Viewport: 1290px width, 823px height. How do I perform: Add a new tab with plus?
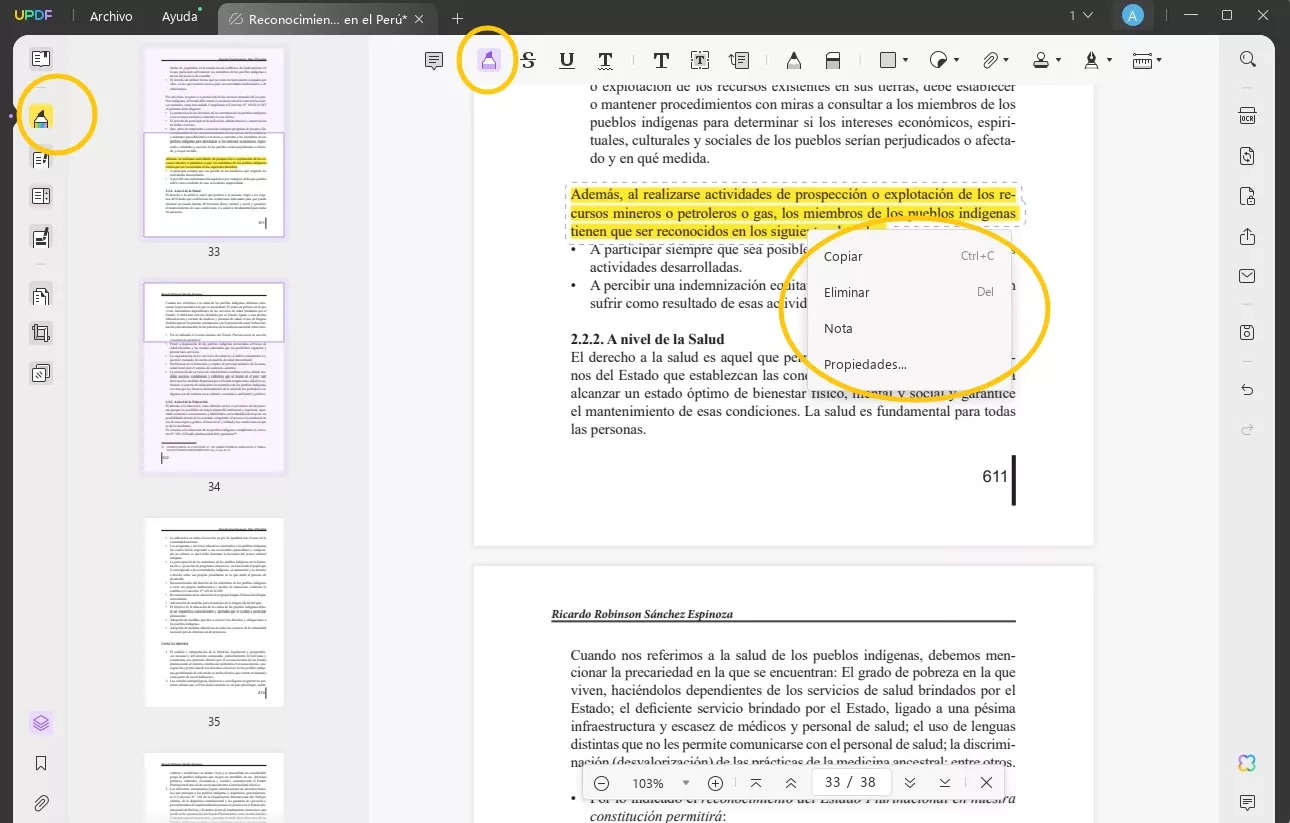click(x=457, y=18)
